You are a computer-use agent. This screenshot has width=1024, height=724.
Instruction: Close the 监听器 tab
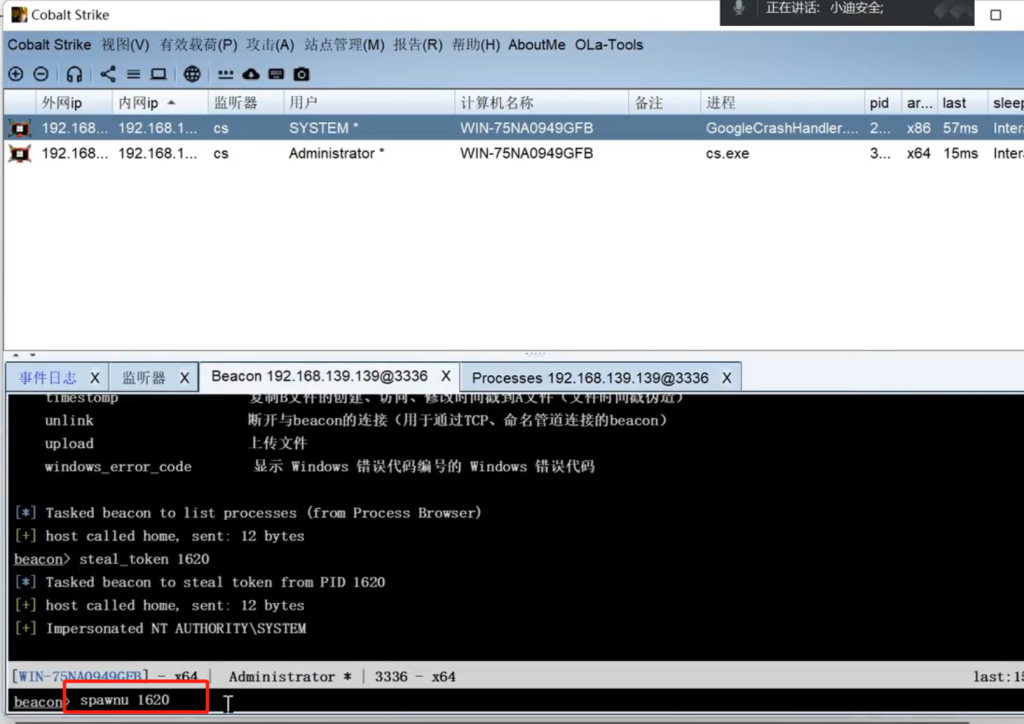click(x=185, y=378)
